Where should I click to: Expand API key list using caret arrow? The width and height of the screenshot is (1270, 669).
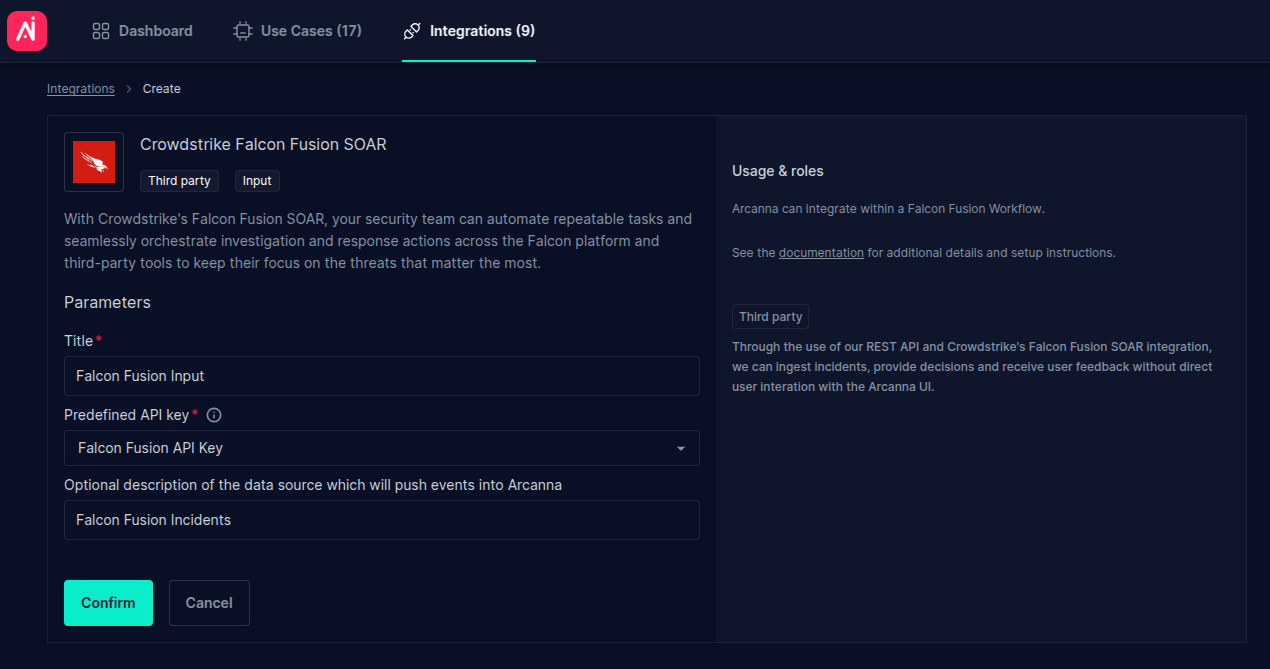point(681,448)
